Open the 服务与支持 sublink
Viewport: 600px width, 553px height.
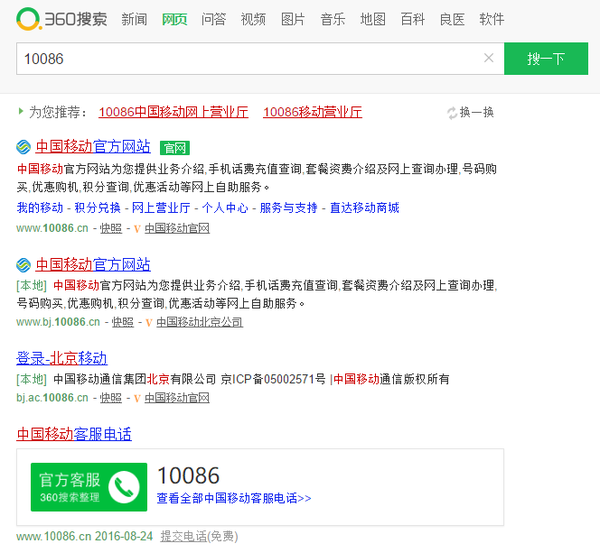click(x=289, y=208)
